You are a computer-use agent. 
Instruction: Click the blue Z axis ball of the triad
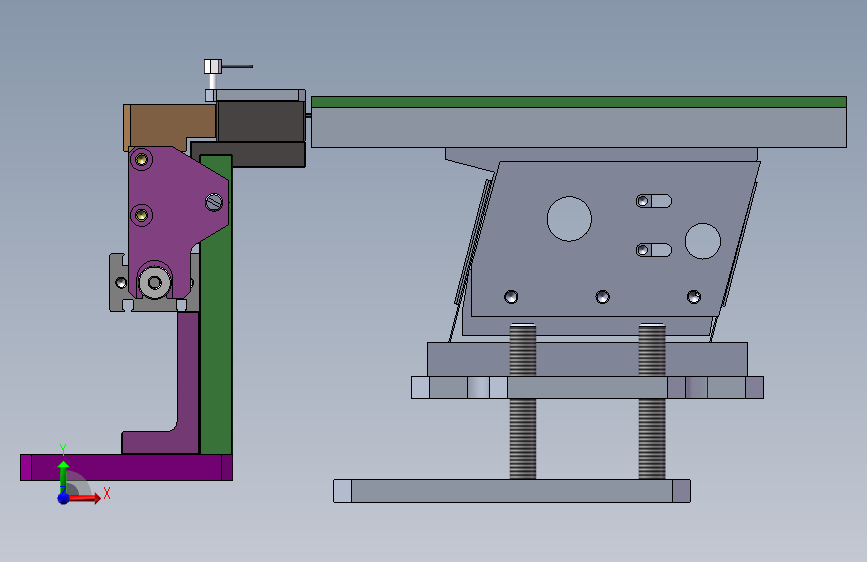64,498
